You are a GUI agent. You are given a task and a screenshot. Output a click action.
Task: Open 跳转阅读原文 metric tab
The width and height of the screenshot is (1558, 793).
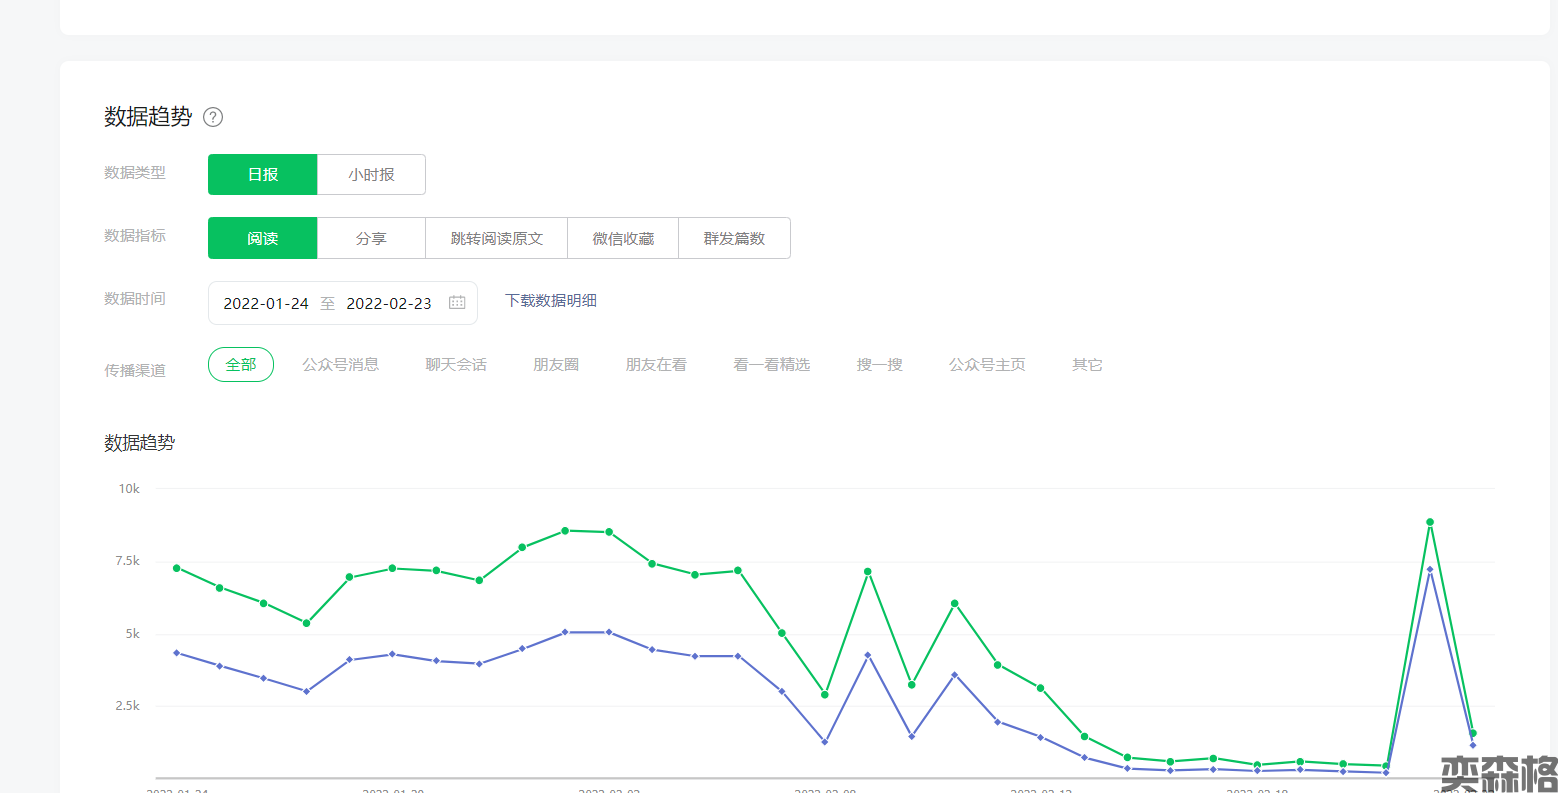click(x=496, y=238)
